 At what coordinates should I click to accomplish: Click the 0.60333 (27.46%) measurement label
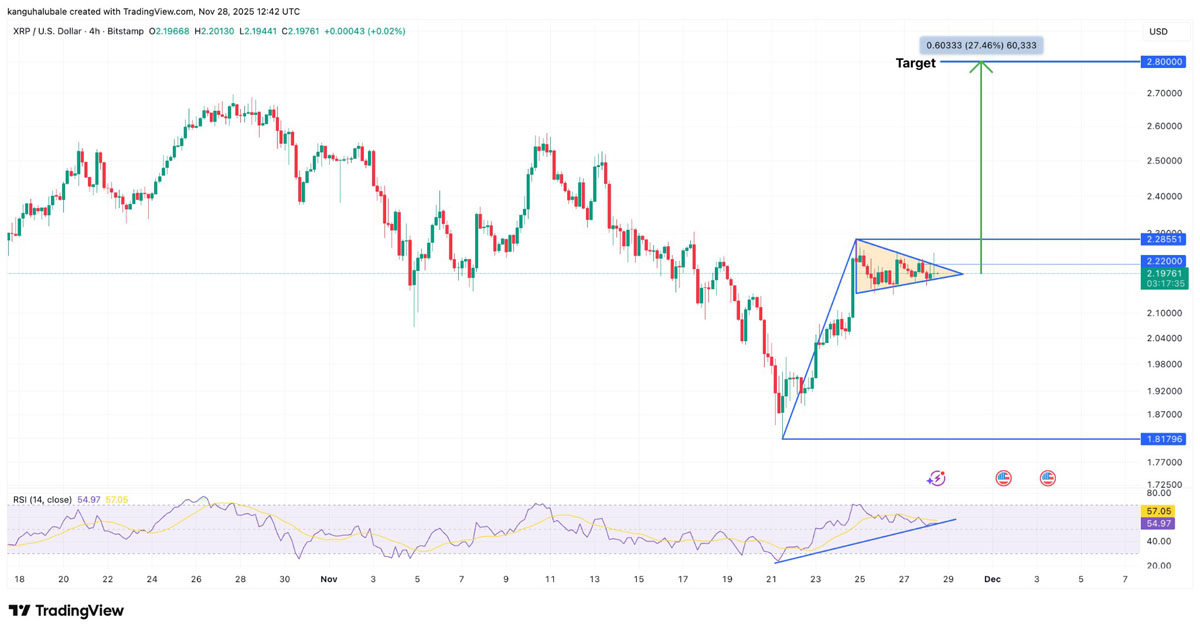[981, 44]
